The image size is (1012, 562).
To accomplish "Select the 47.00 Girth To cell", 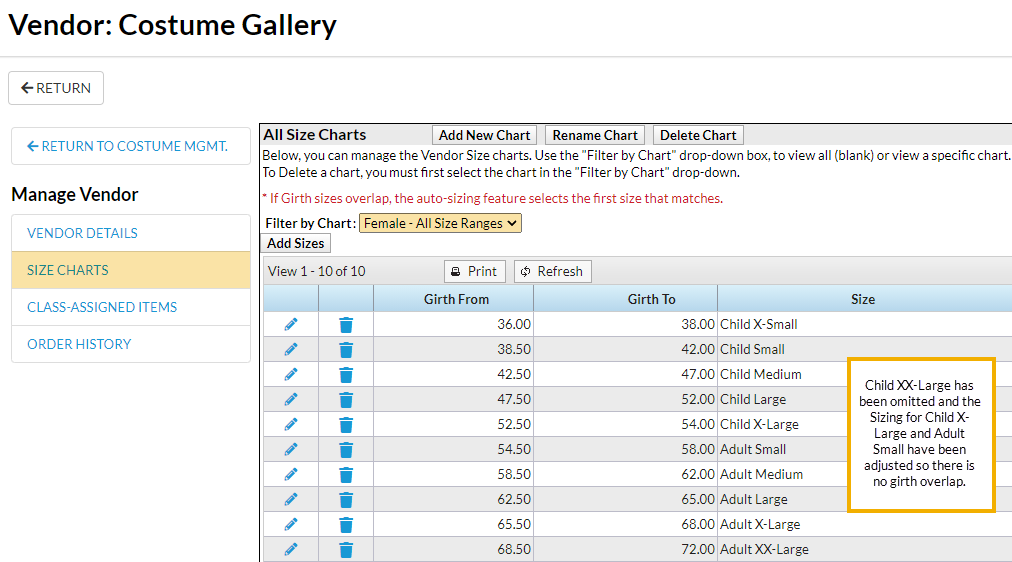I will 625,374.
